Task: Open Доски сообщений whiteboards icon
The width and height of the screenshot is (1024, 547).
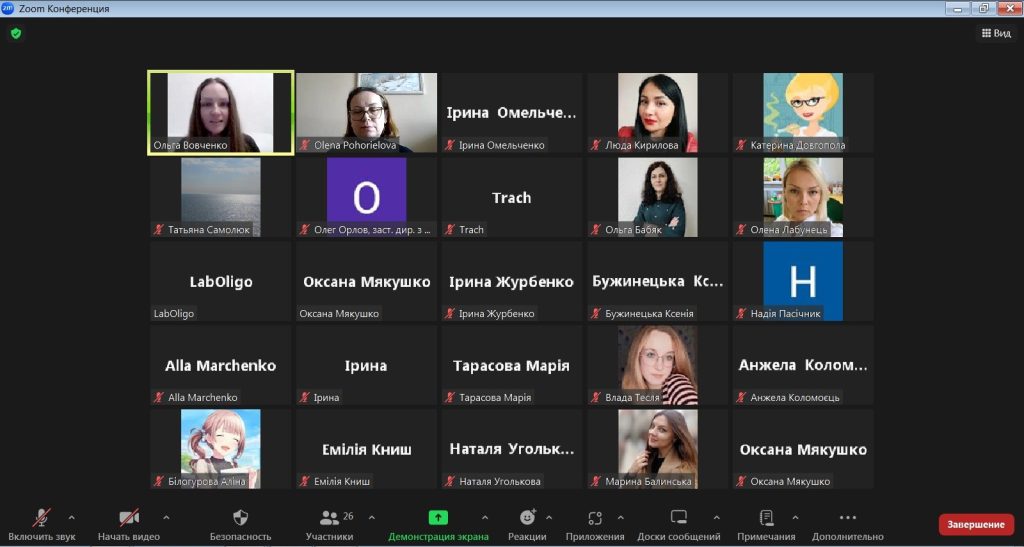Action: 679,518
